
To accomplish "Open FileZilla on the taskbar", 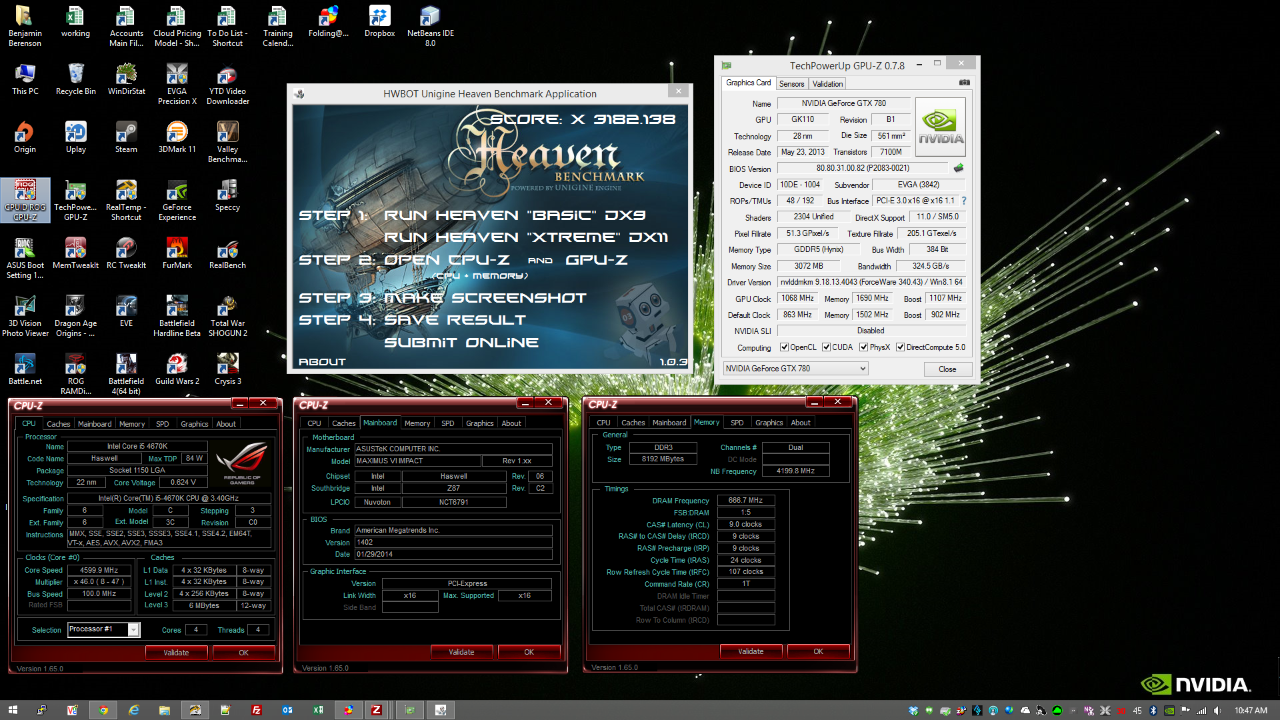I will coord(257,709).
